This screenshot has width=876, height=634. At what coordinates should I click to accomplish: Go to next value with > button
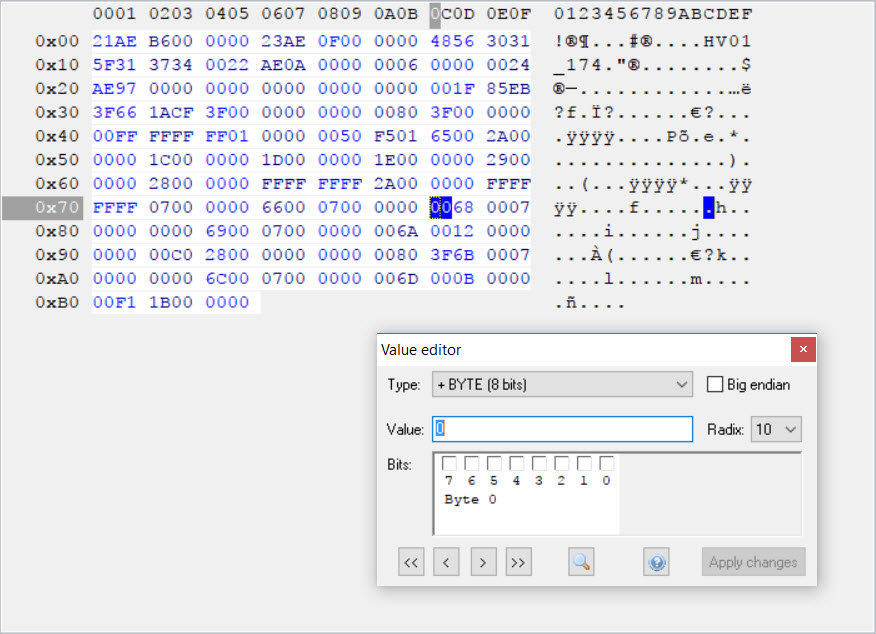pyautogui.click(x=483, y=562)
